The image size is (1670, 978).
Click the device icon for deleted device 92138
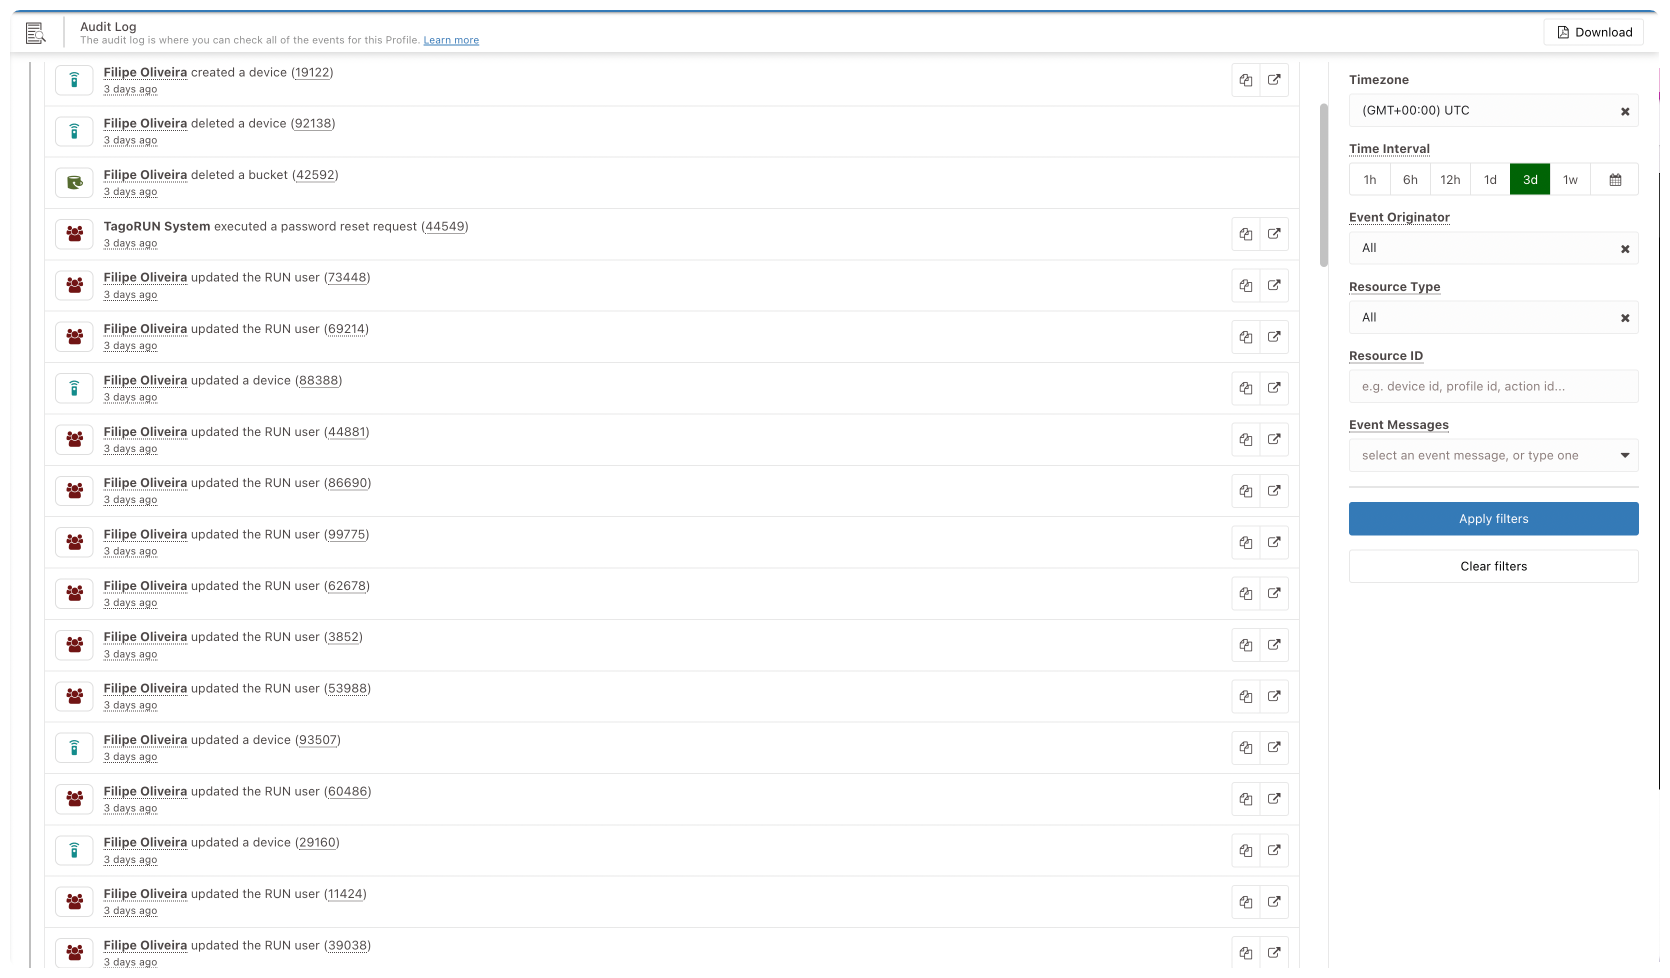(74, 131)
